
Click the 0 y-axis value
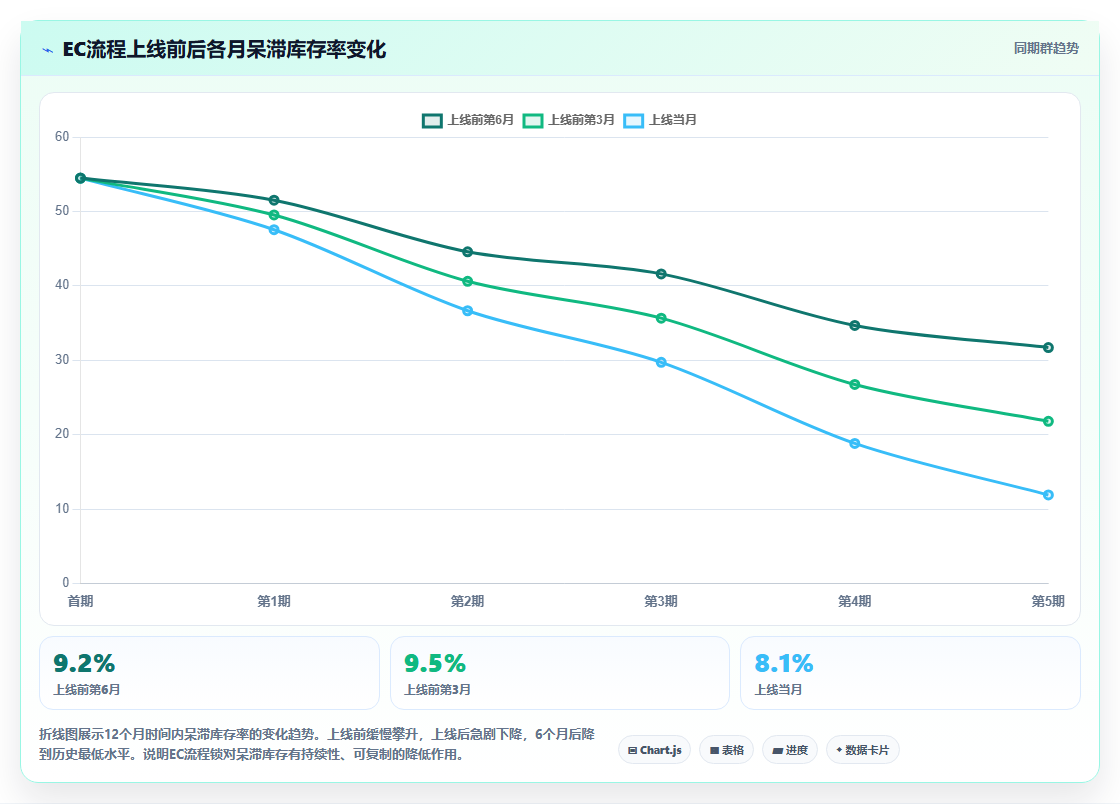[x=66, y=583]
